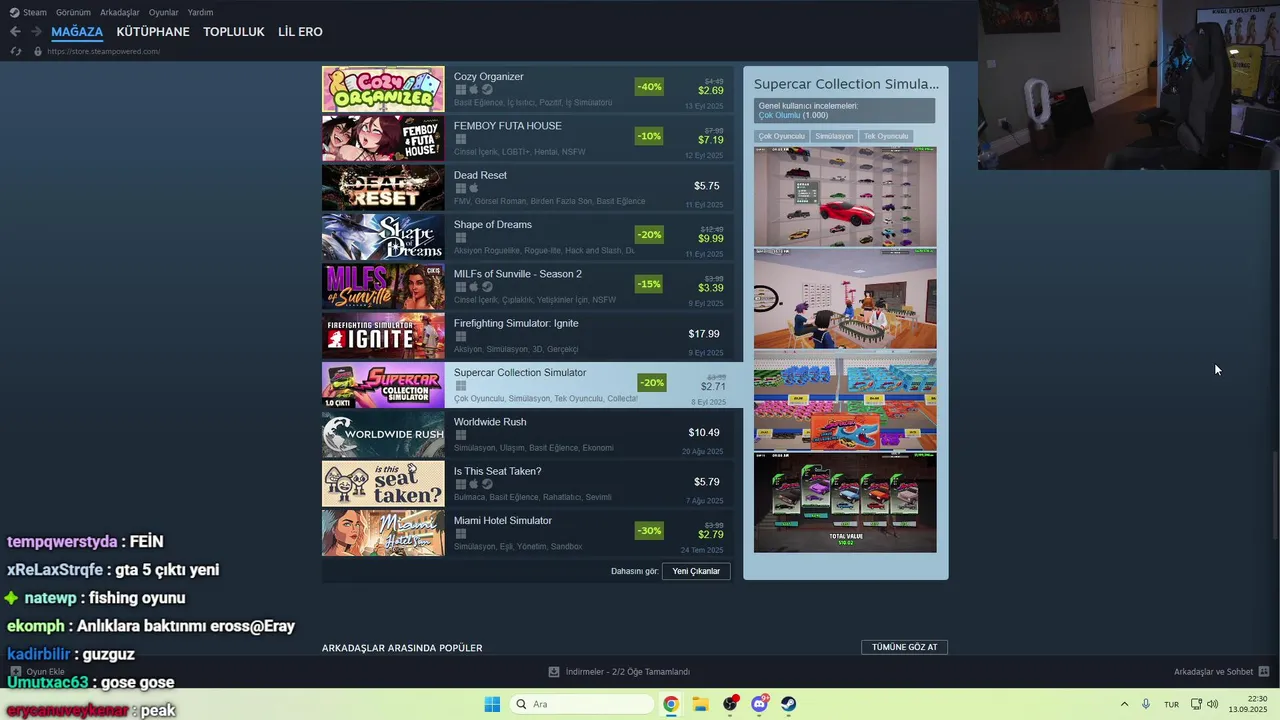Click the Apple platform icon under Dead Reset

coord(474,188)
